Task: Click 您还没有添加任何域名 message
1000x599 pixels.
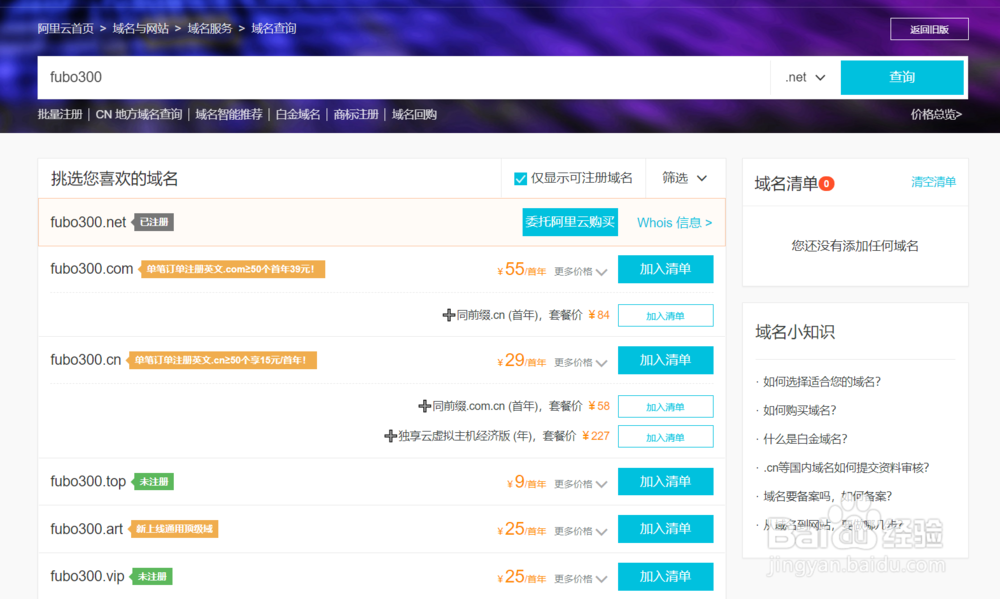Action: point(855,246)
